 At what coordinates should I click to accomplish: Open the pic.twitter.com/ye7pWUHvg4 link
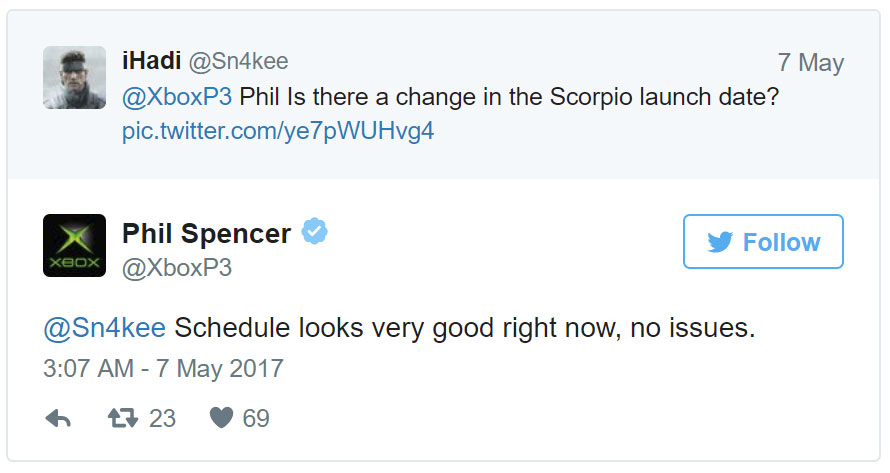[278, 131]
